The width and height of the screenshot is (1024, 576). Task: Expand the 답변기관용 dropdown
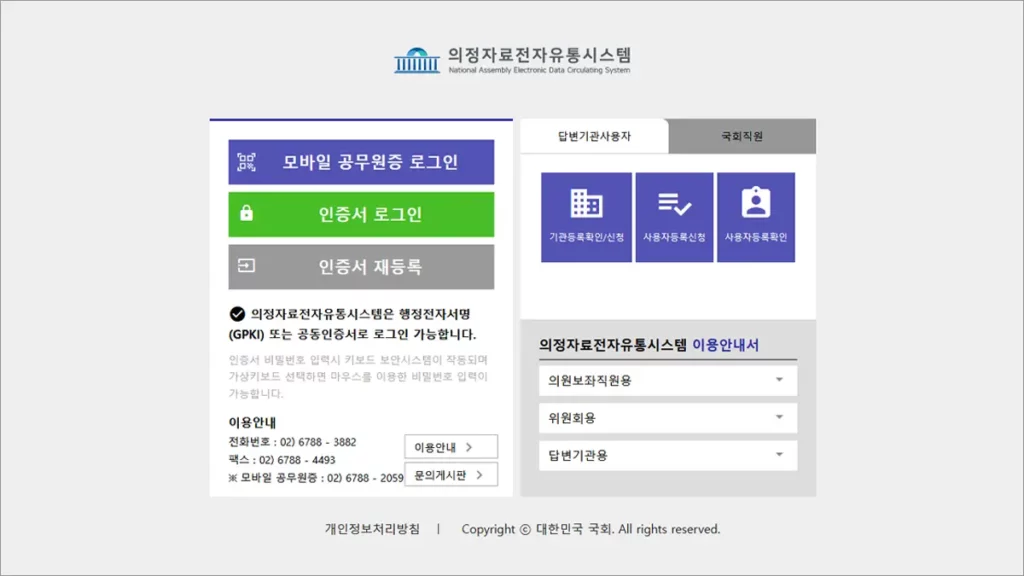[667, 455]
